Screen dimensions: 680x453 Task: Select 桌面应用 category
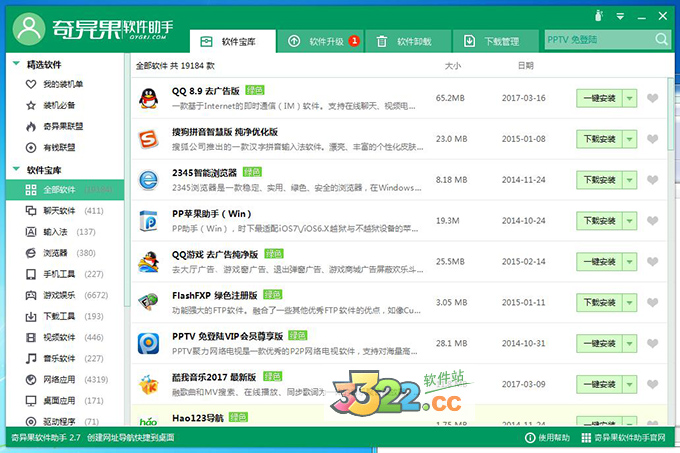65,401
